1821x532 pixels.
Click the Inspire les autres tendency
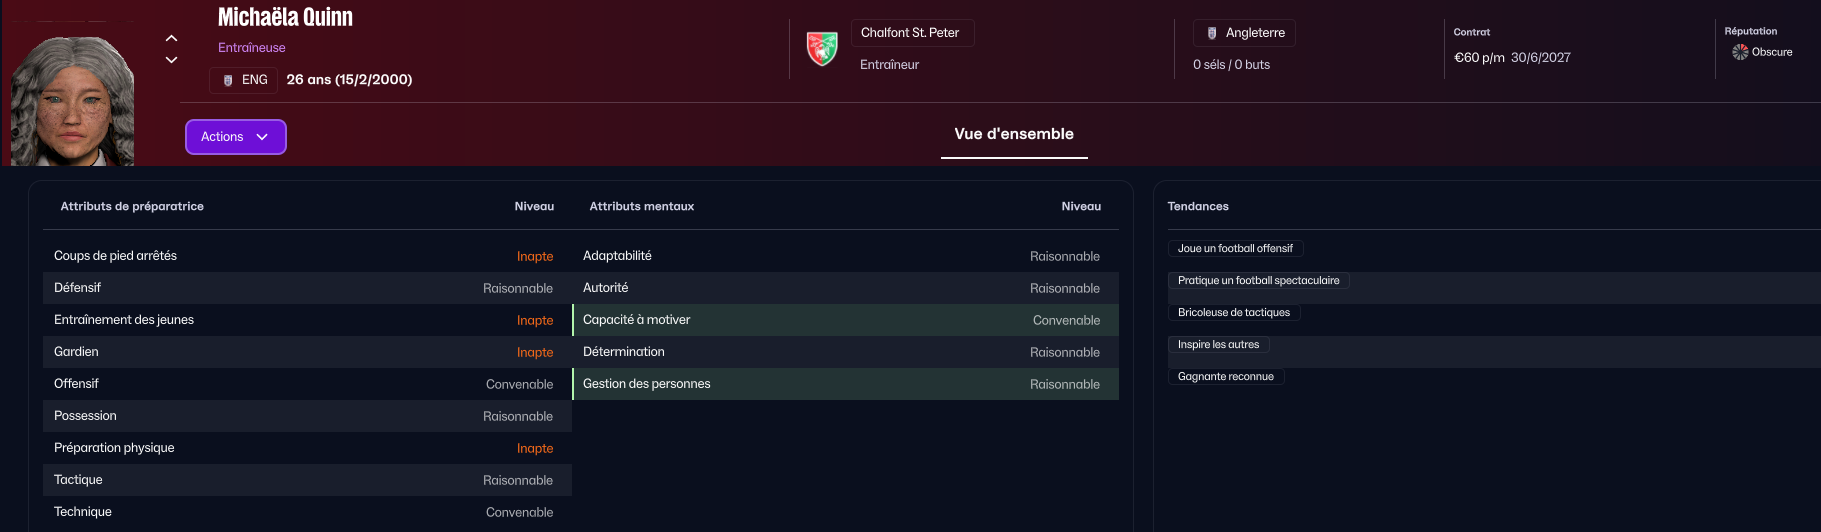tap(1218, 345)
